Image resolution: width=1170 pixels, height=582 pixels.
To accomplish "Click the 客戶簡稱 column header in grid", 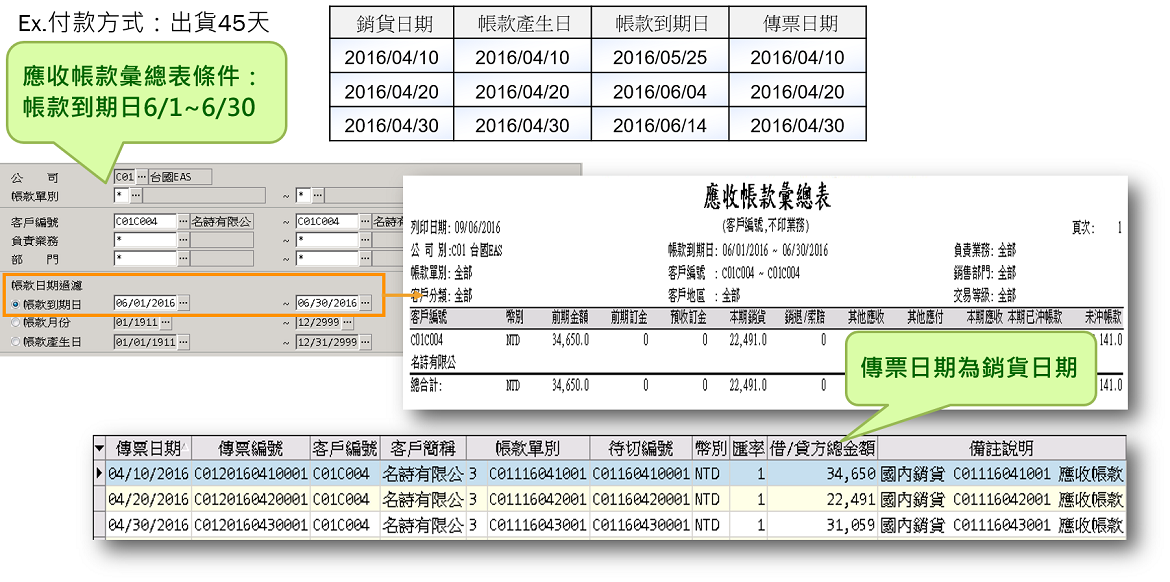I will 423,448.
